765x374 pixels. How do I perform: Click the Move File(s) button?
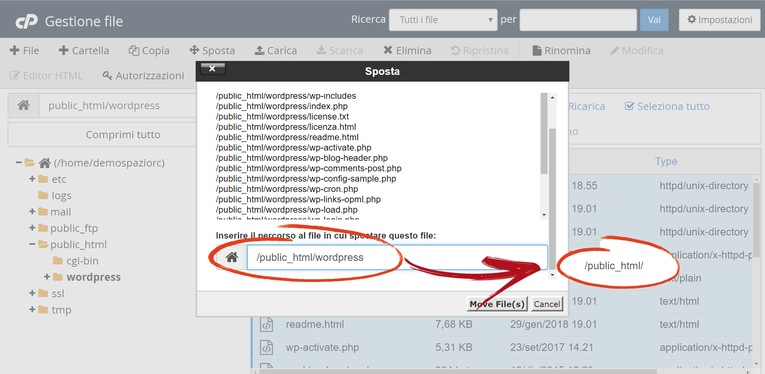click(497, 304)
